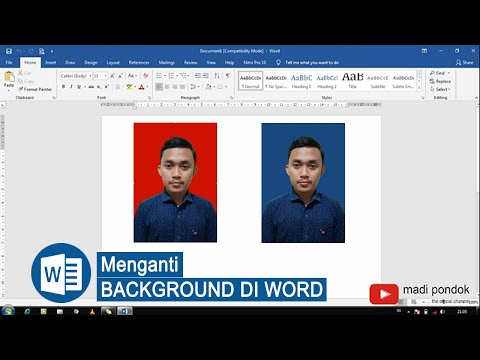The image size is (480, 360).
Task: Click the Undo arrow icon
Action: tap(19, 51)
